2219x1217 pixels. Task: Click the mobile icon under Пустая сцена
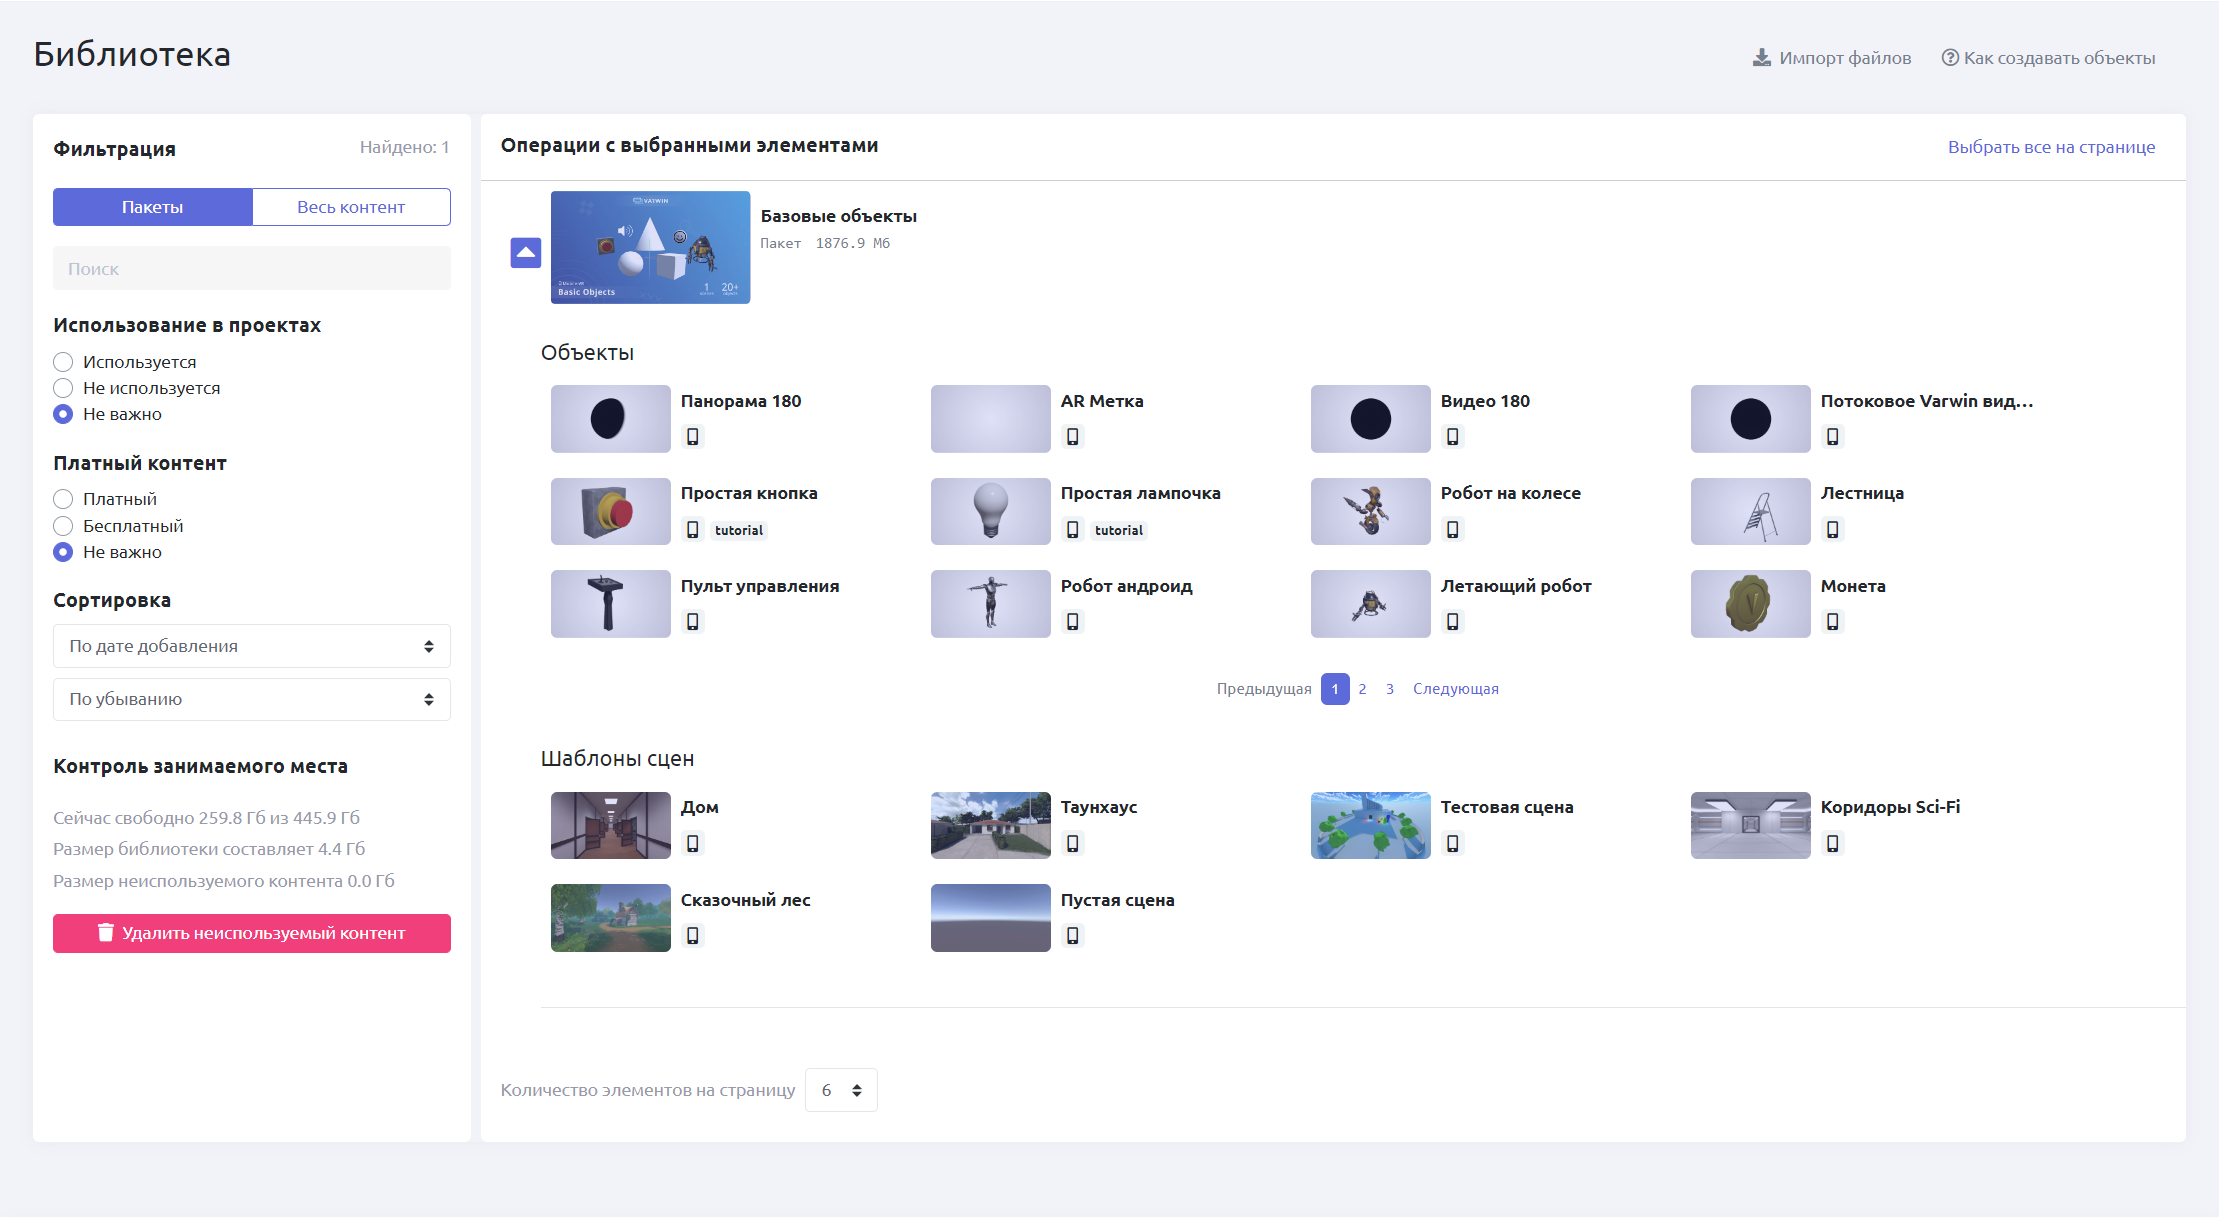(1072, 935)
